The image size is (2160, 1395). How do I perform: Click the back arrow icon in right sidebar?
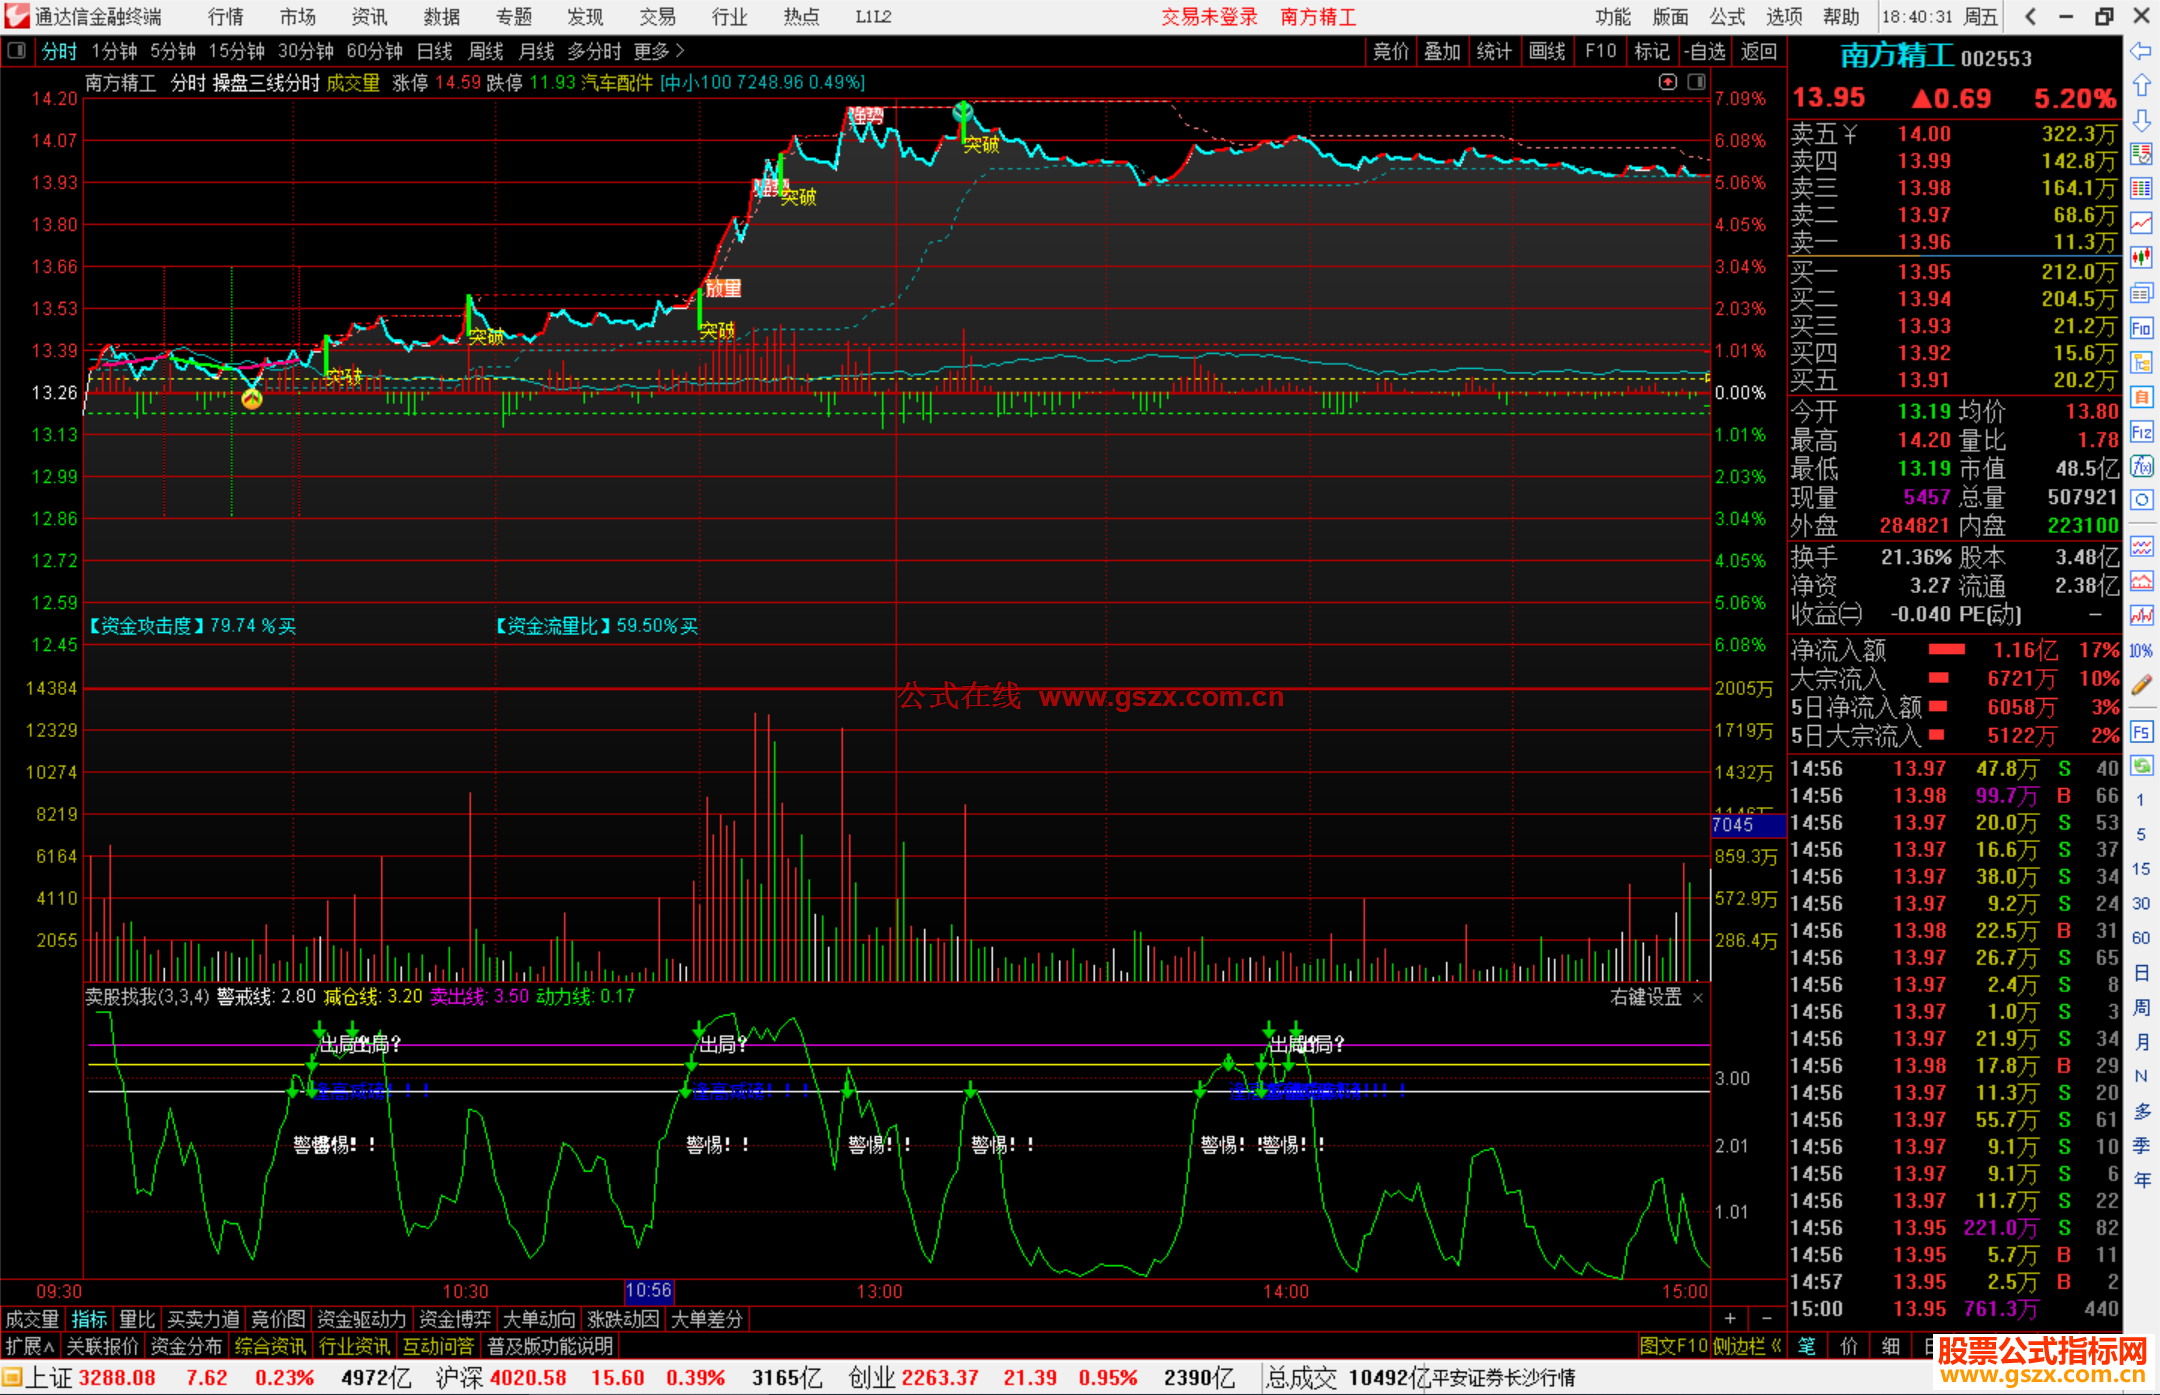2141,51
